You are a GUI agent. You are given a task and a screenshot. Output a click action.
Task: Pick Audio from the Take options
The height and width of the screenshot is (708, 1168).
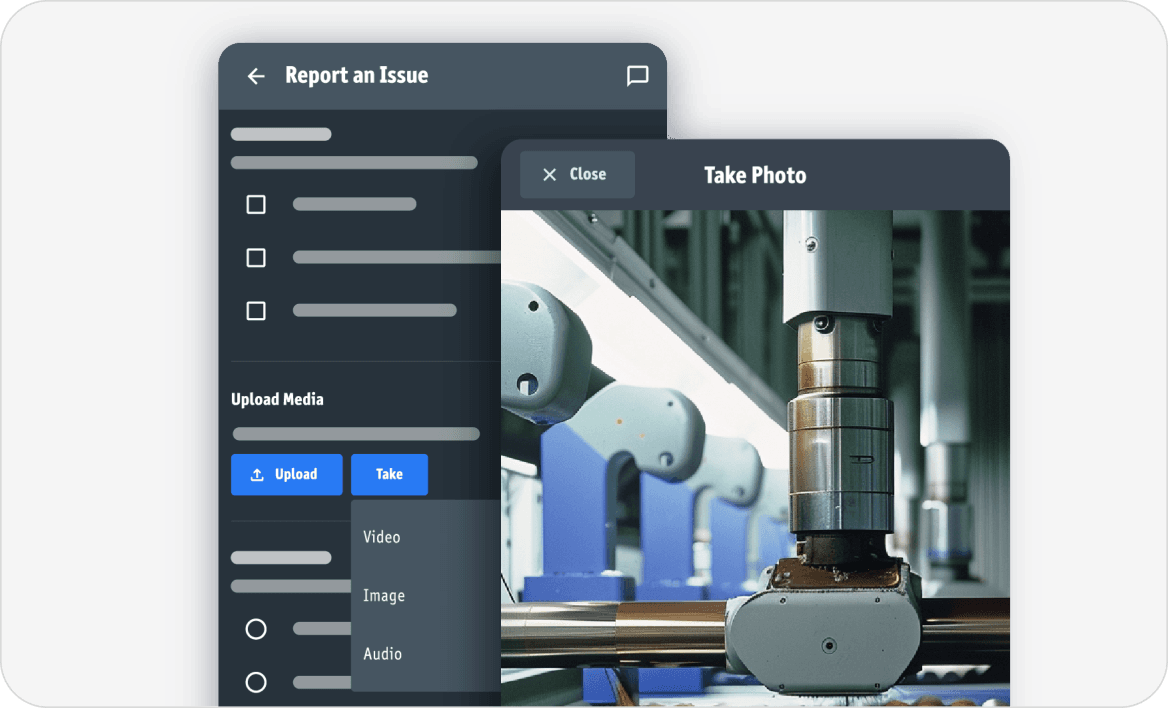[x=382, y=654]
